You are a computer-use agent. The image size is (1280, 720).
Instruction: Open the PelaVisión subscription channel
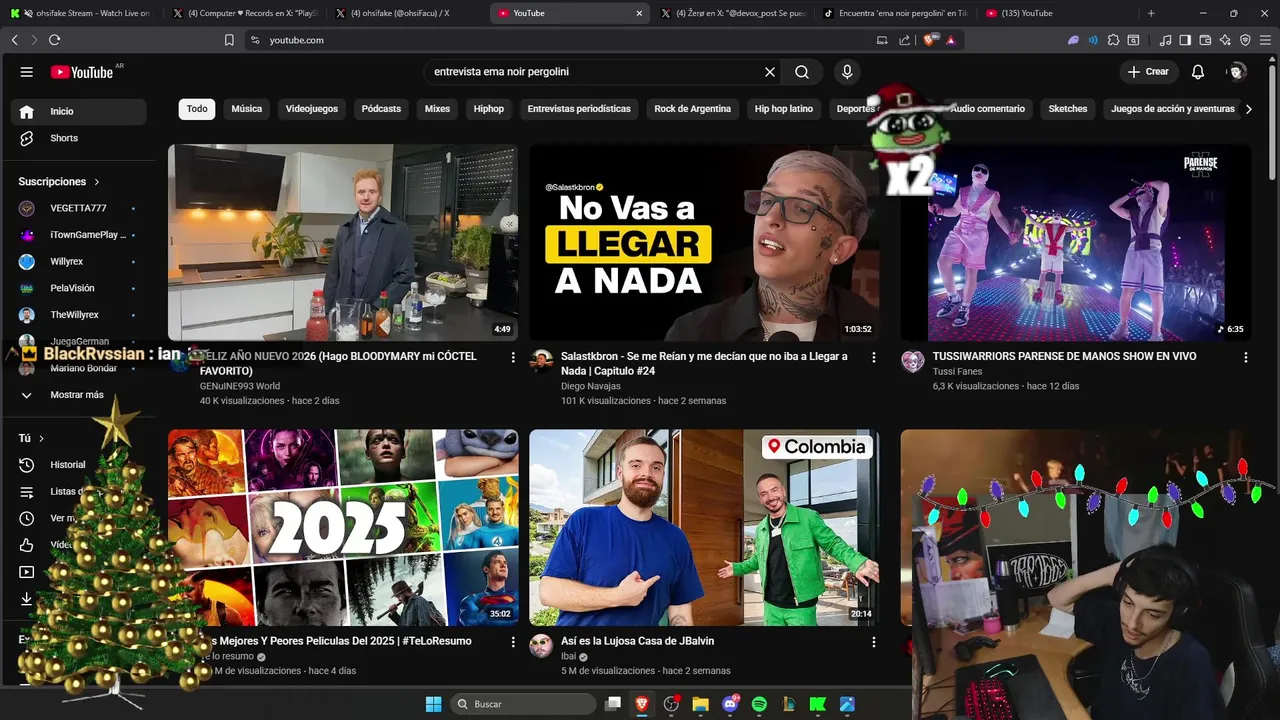(78, 288)
